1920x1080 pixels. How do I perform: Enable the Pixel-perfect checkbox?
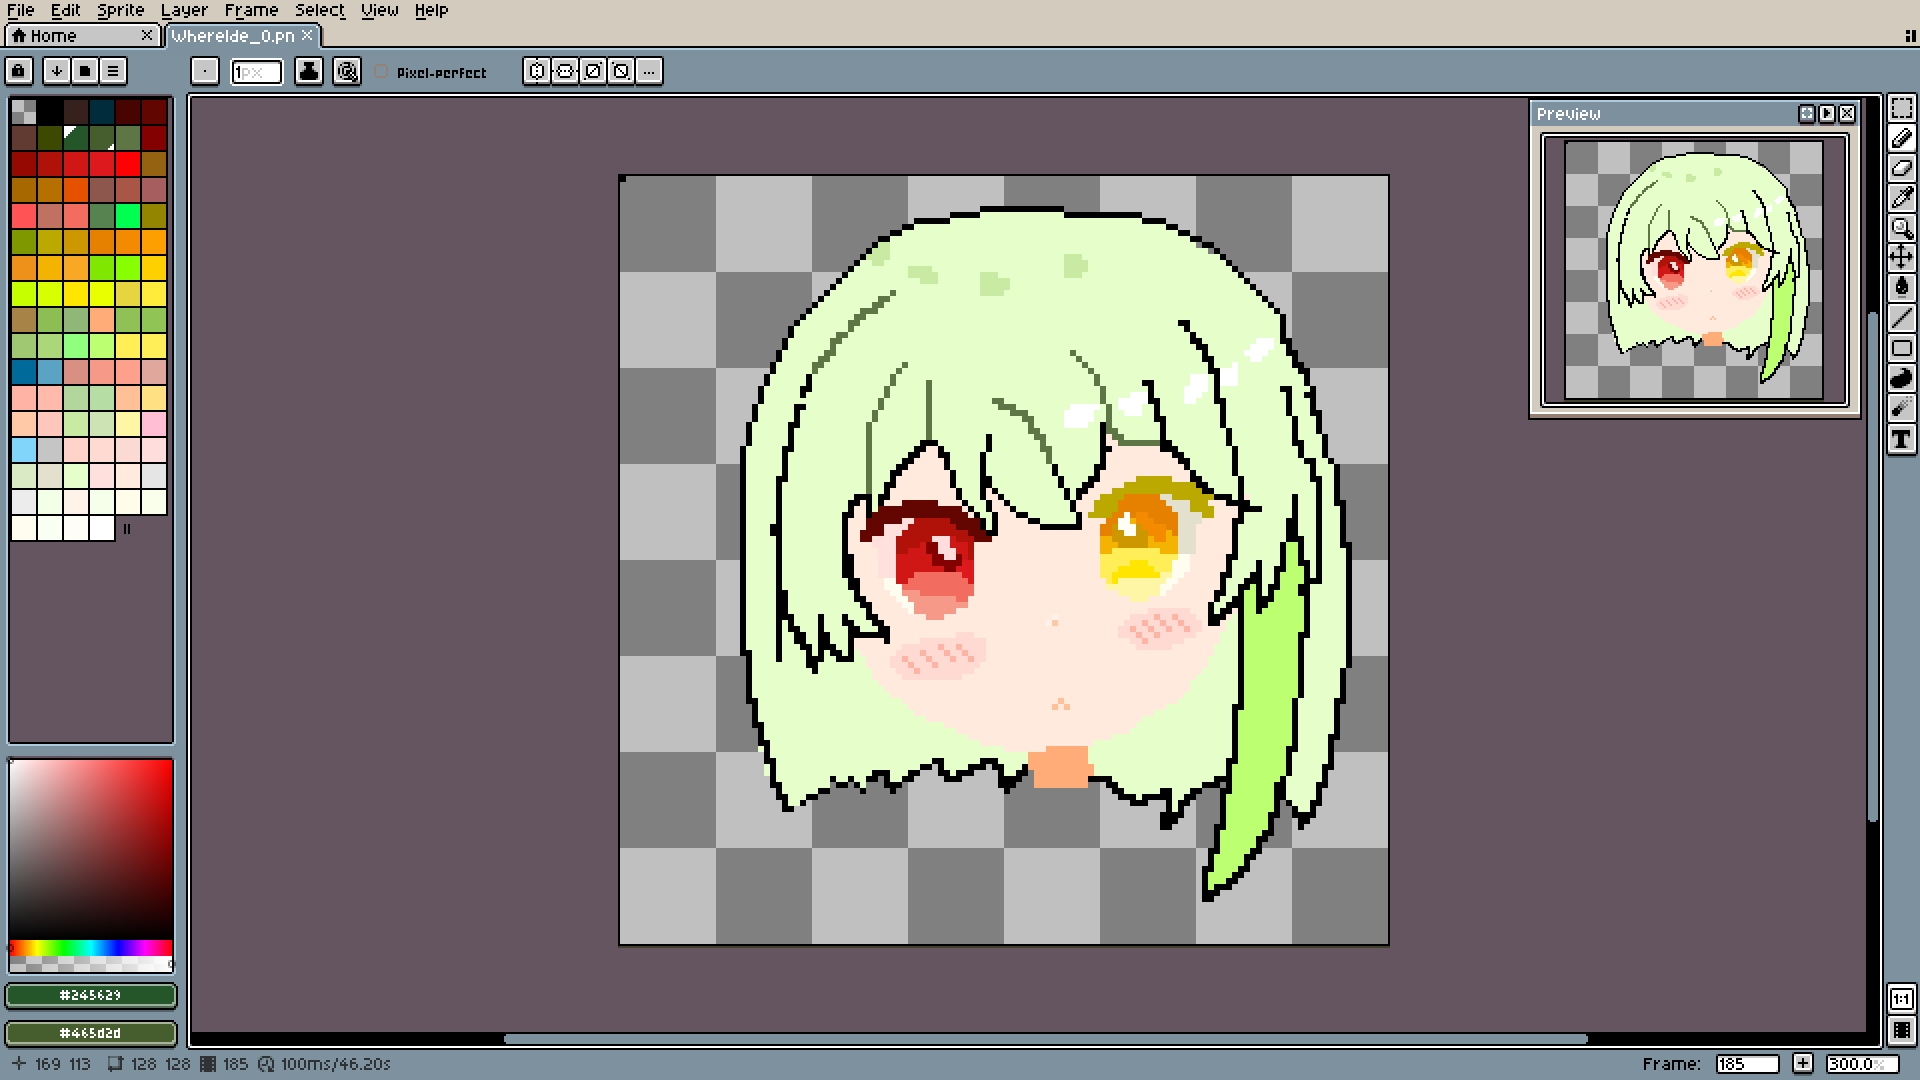(381, 72)
